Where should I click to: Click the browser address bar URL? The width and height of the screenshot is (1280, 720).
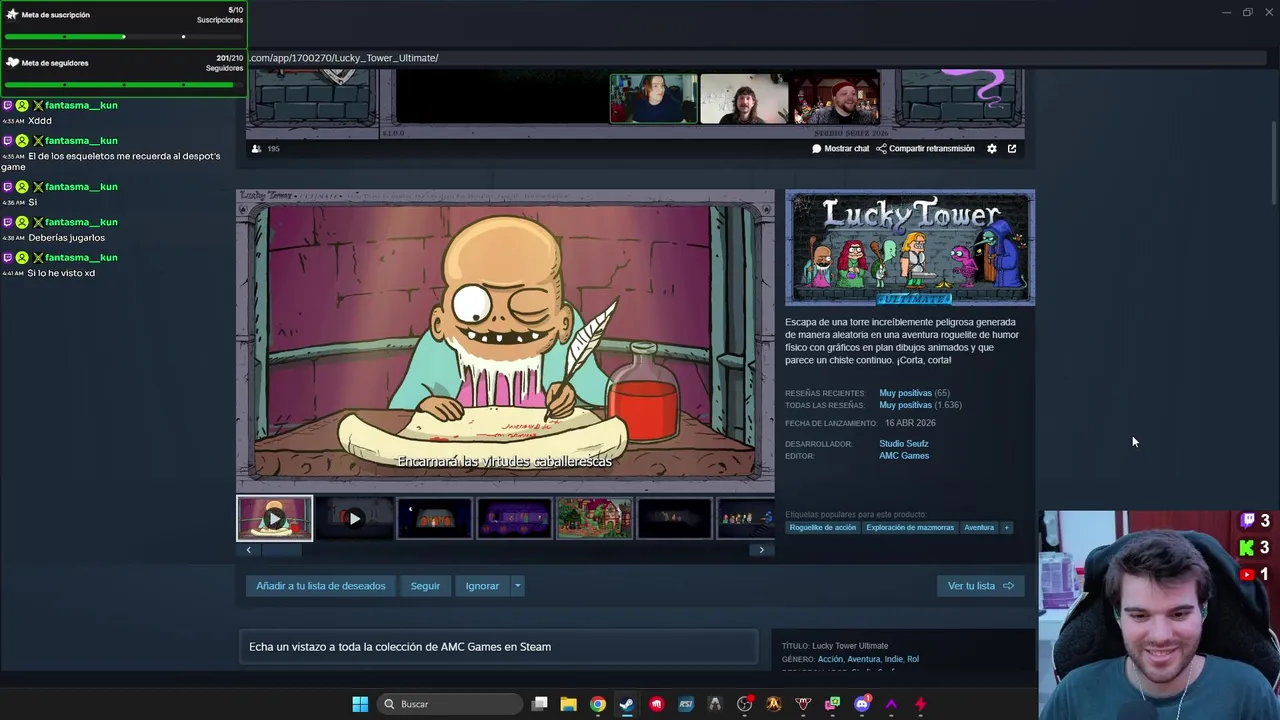[344, 58]
